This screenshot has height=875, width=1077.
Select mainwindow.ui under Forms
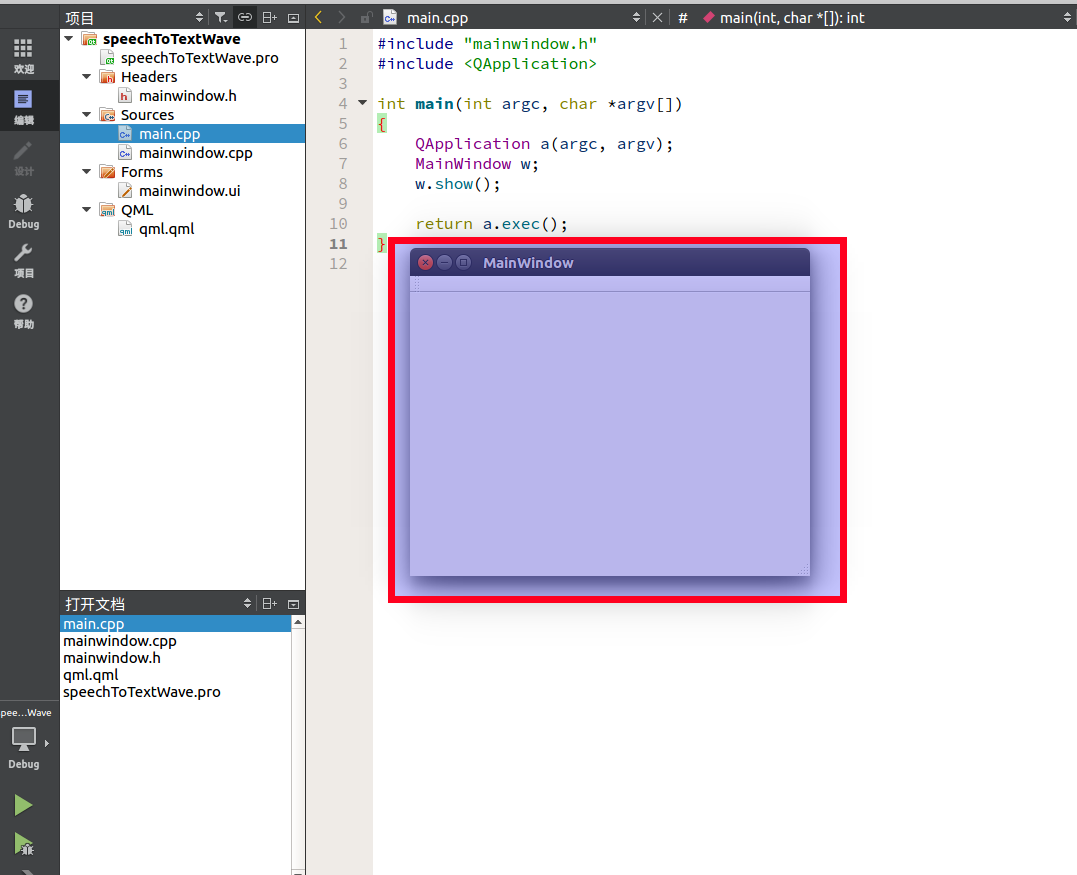tap(189, 191)
